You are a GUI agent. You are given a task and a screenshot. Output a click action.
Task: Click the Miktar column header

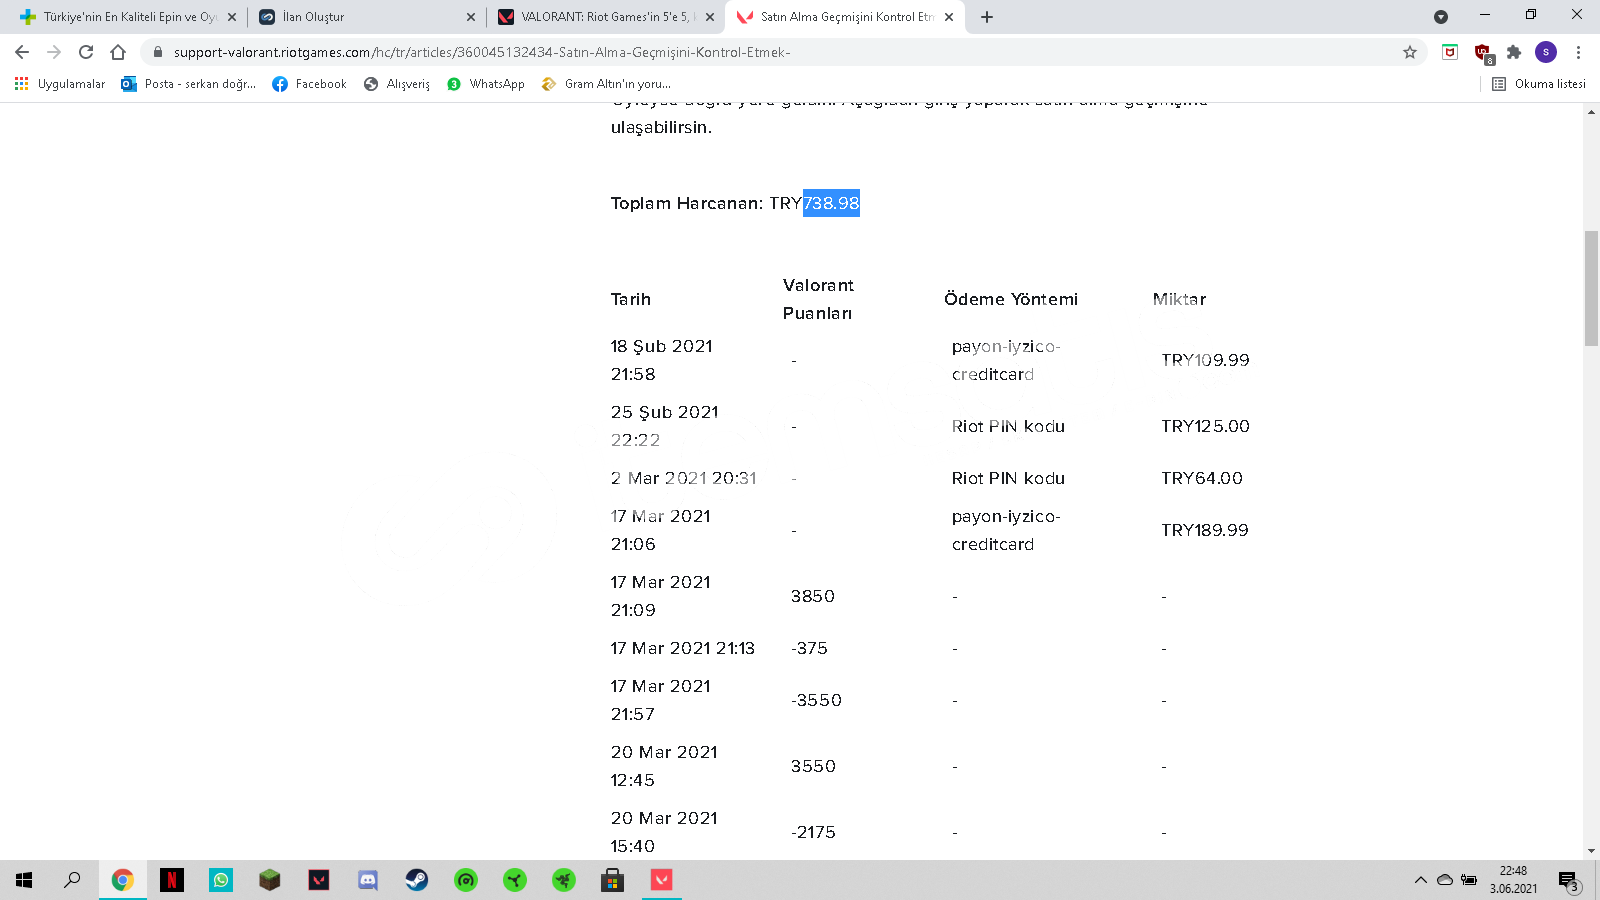1179,299
